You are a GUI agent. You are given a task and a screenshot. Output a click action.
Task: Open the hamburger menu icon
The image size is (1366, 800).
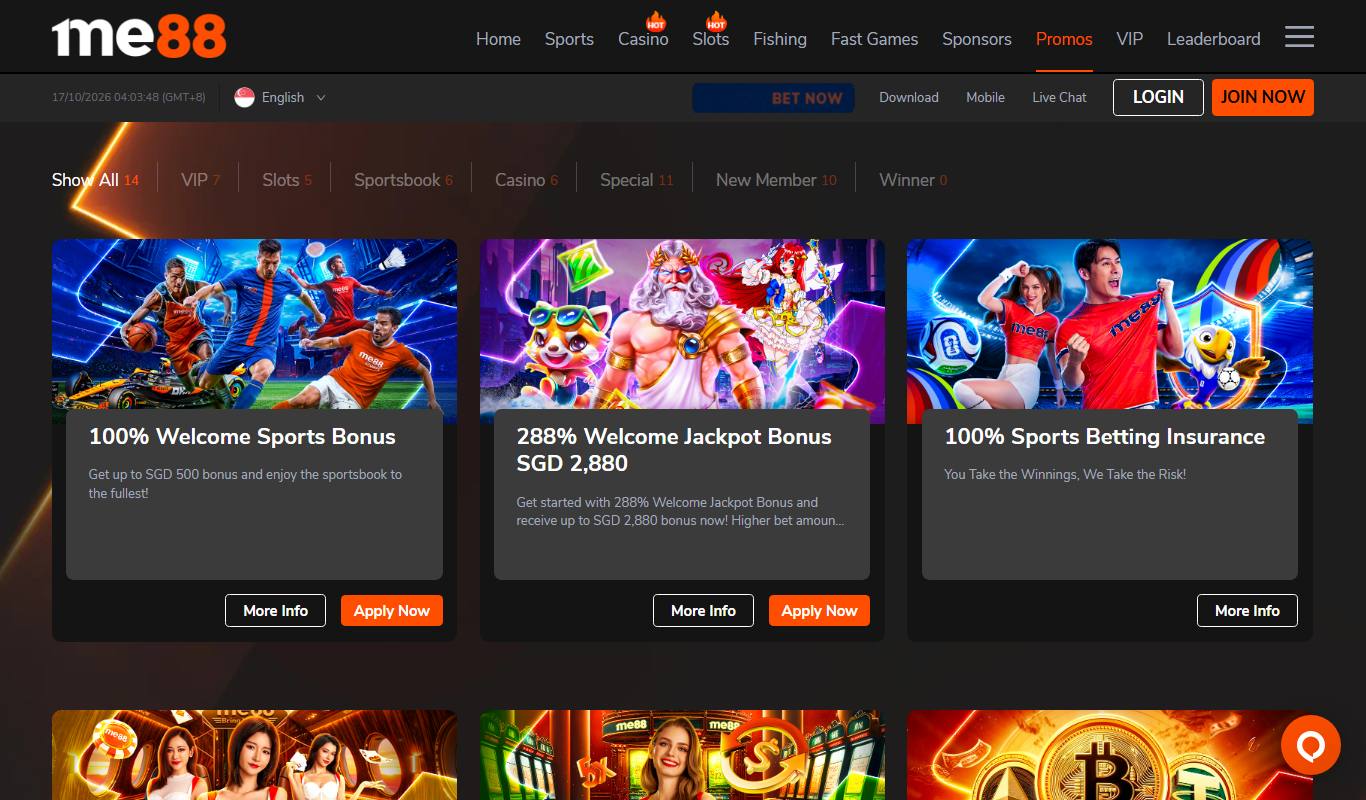click(1299, 37)
